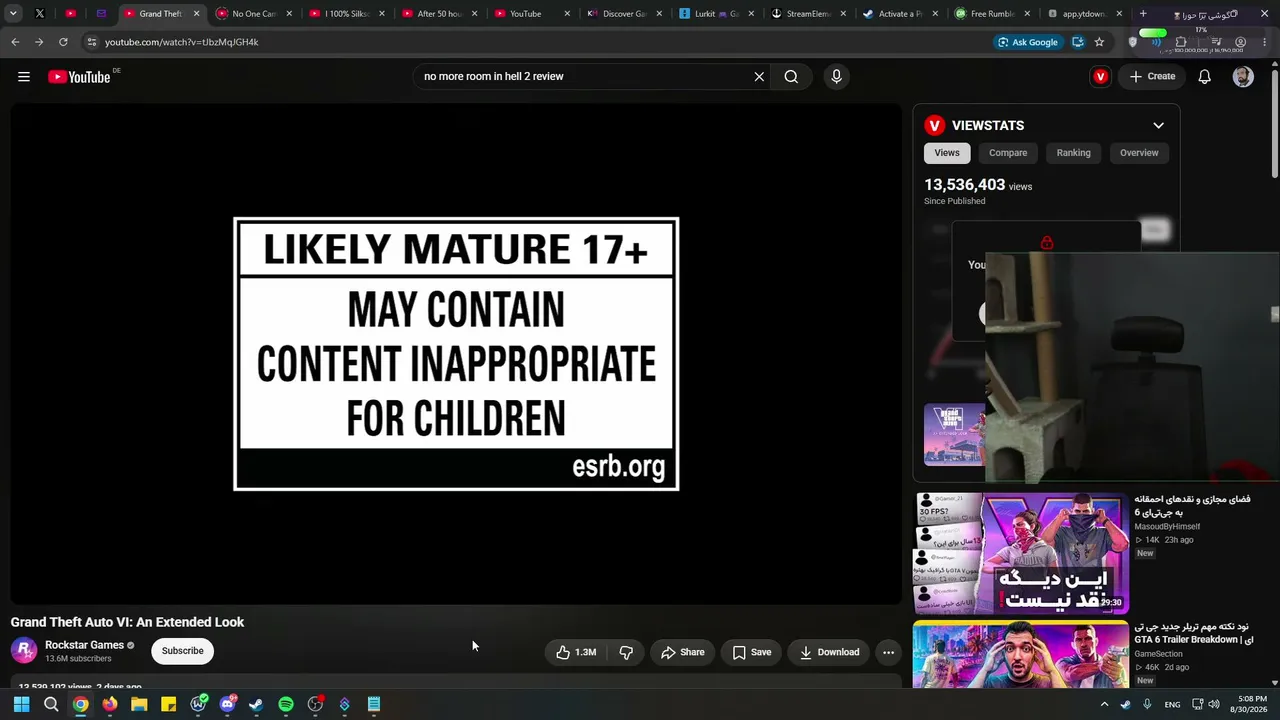Open the GTA 6 Trailer Breakdown thumbnail
The height and width of the screenshot is (720, 1280).
[x=1021, y=655]
